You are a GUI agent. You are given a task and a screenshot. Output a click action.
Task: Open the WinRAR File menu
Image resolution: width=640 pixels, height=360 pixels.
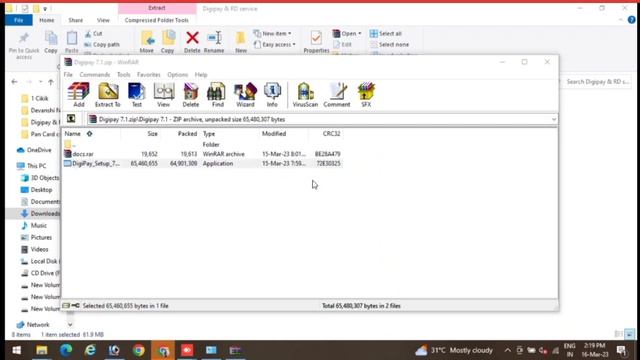68,75
